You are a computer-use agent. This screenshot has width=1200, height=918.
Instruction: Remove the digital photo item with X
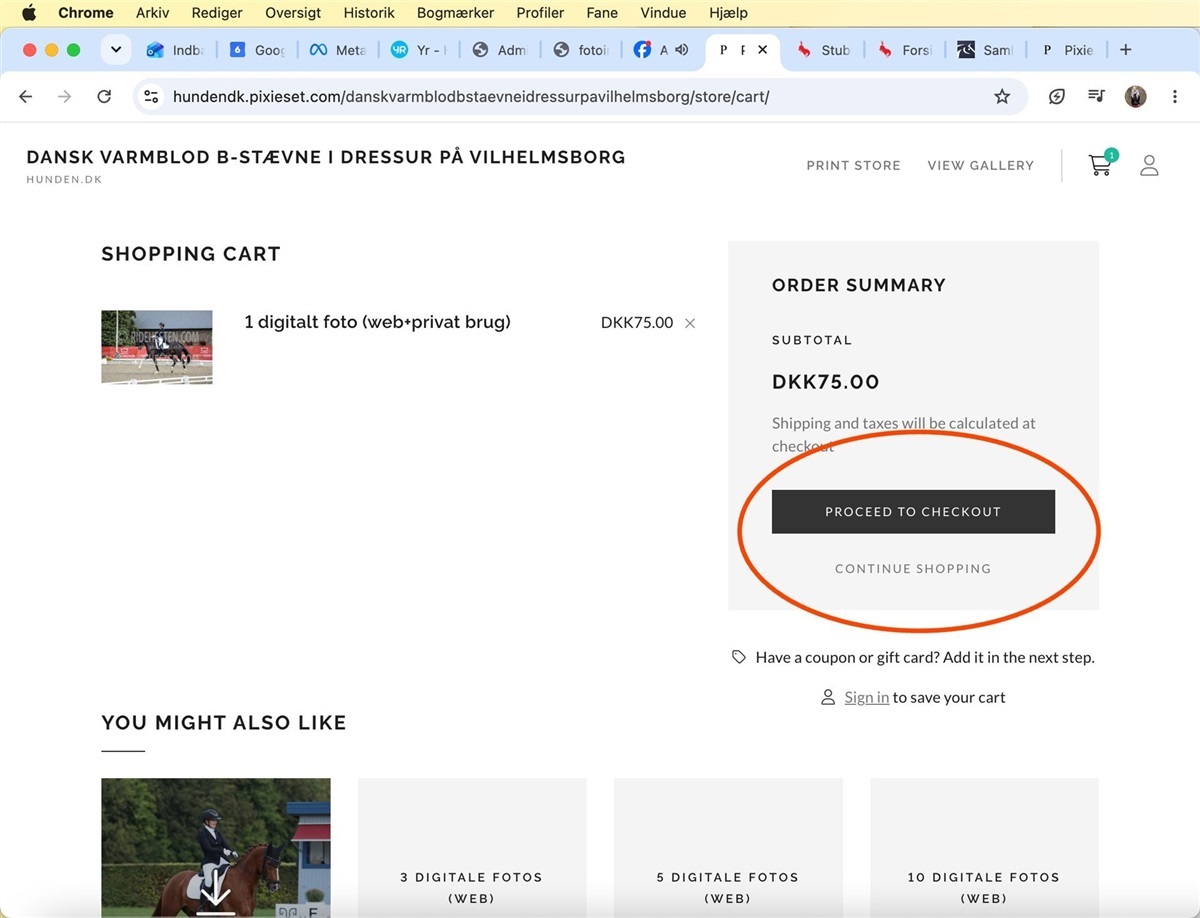(690, 323)
